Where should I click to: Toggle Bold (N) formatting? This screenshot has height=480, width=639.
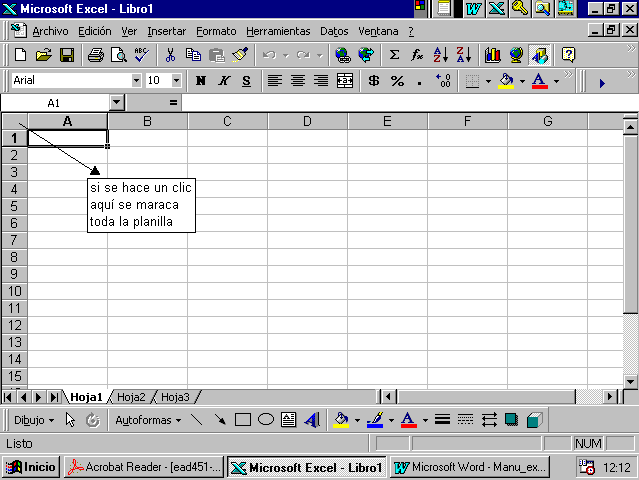(201, 81)
